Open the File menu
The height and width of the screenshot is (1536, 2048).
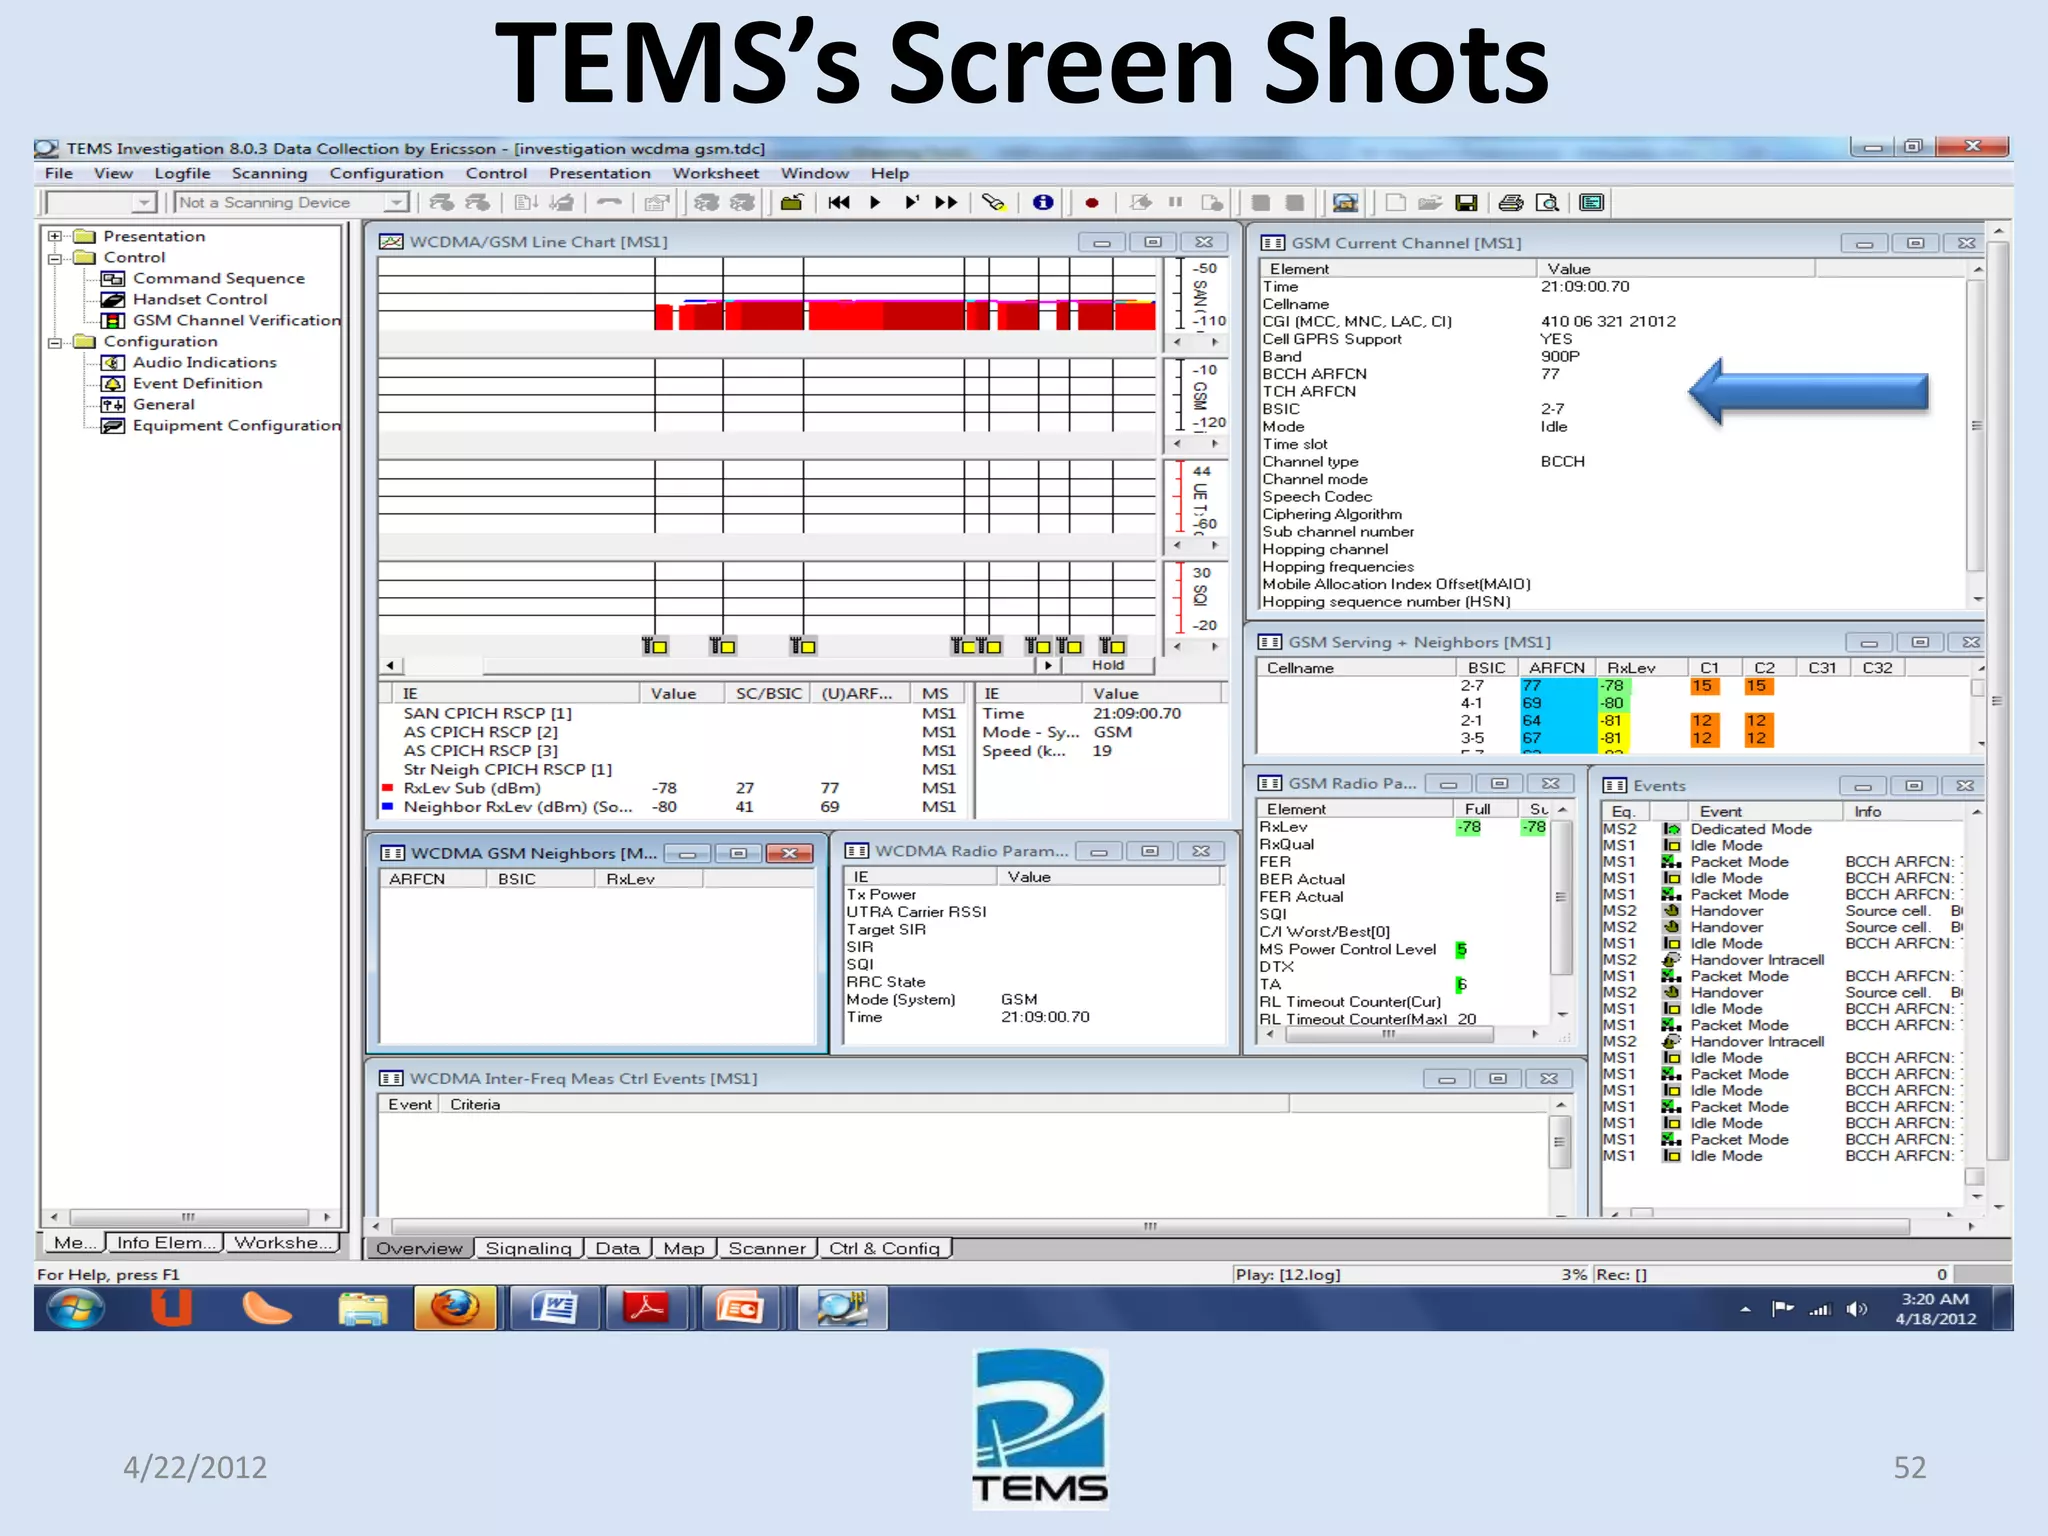pos(59,173)
